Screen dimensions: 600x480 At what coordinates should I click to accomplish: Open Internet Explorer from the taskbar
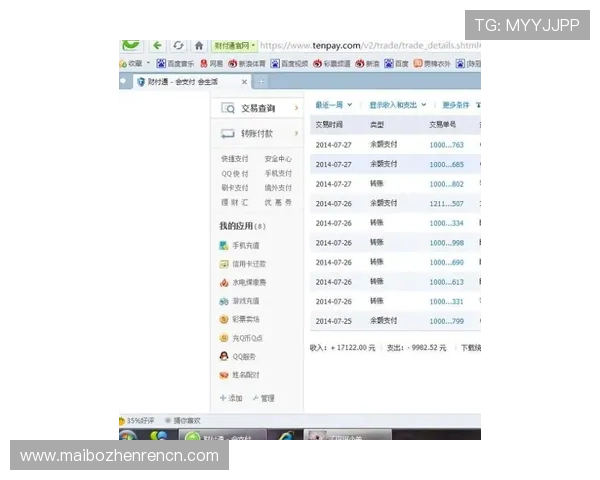click(286, 435)
